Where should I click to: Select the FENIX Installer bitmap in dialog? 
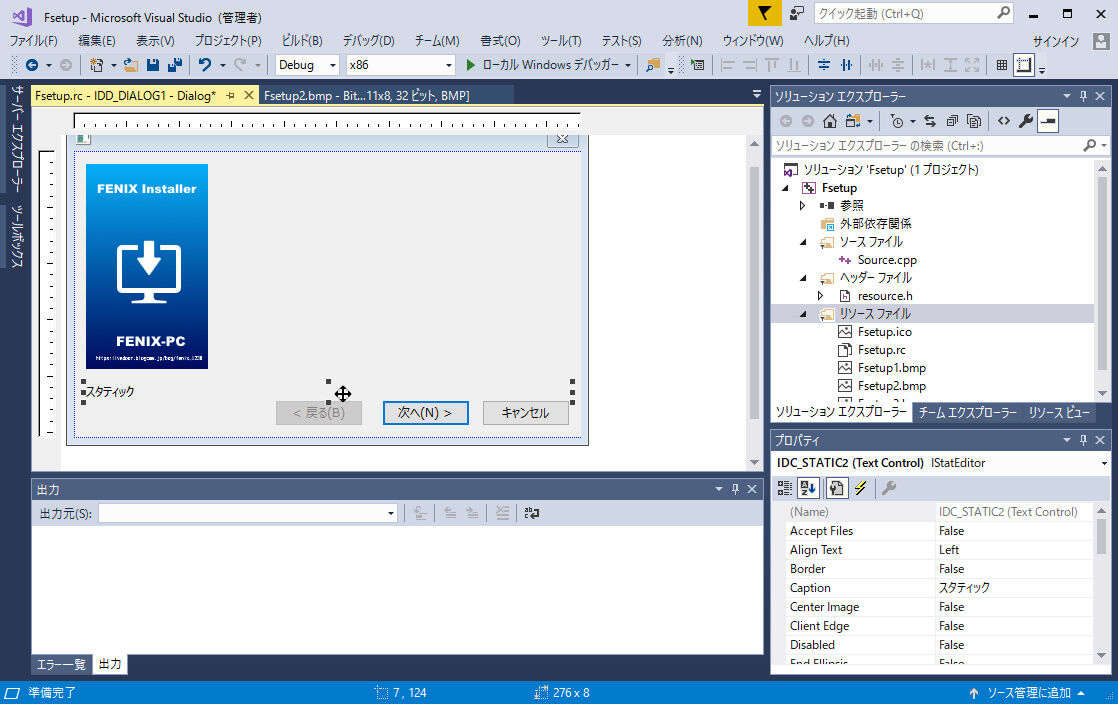tap(147, 266)
